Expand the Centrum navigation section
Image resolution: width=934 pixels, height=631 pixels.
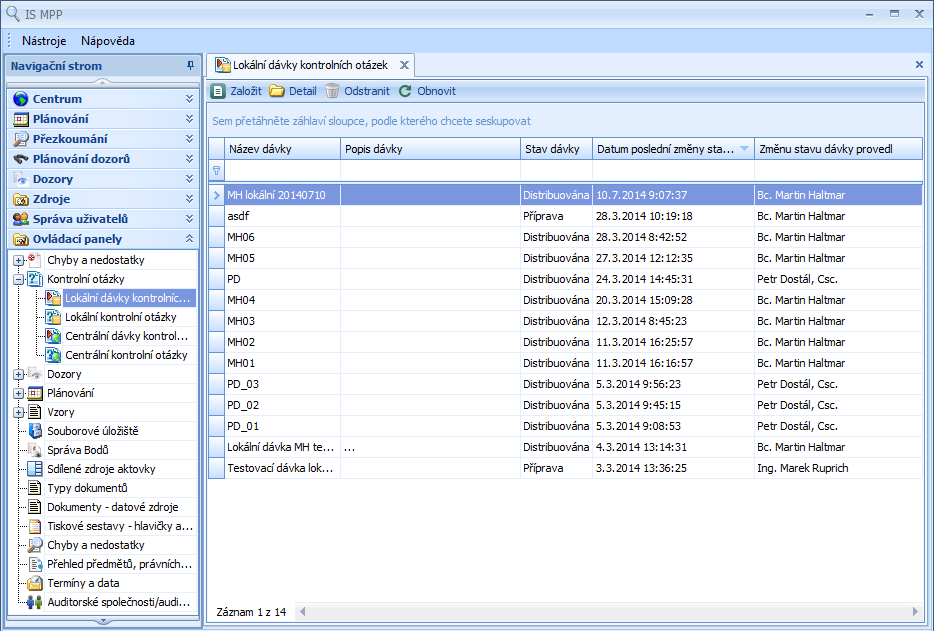click(189, 99)
